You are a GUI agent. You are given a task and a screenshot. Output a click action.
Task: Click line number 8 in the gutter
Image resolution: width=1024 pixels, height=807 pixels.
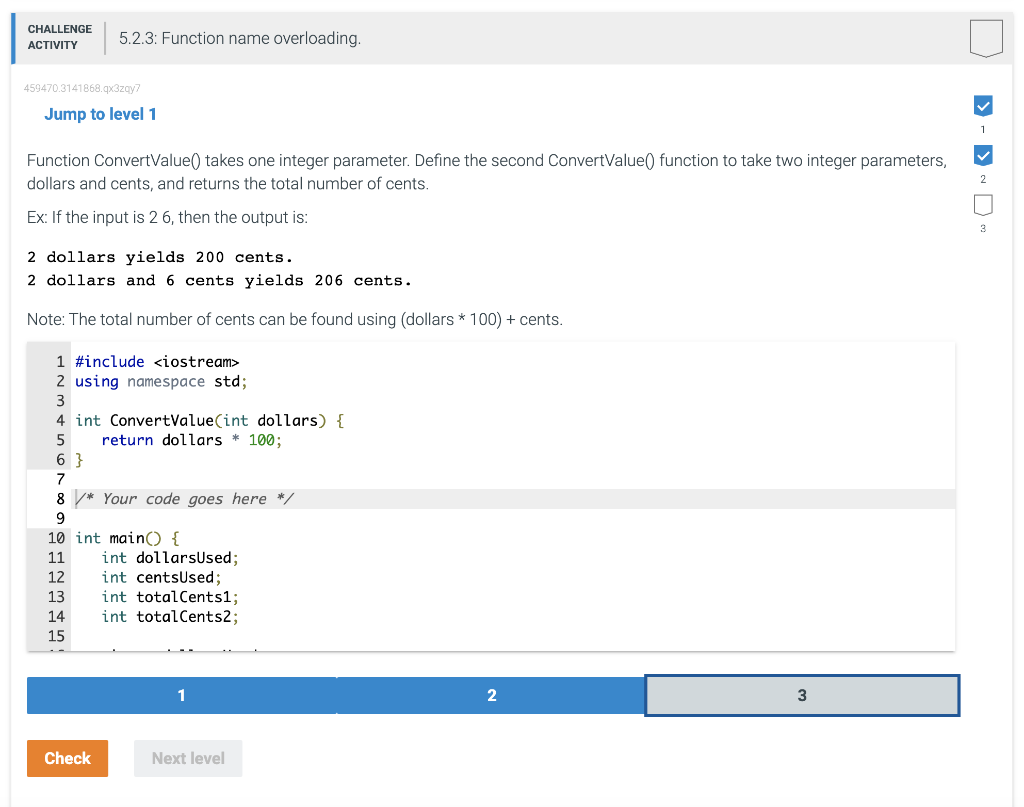[x=60, y=498]
